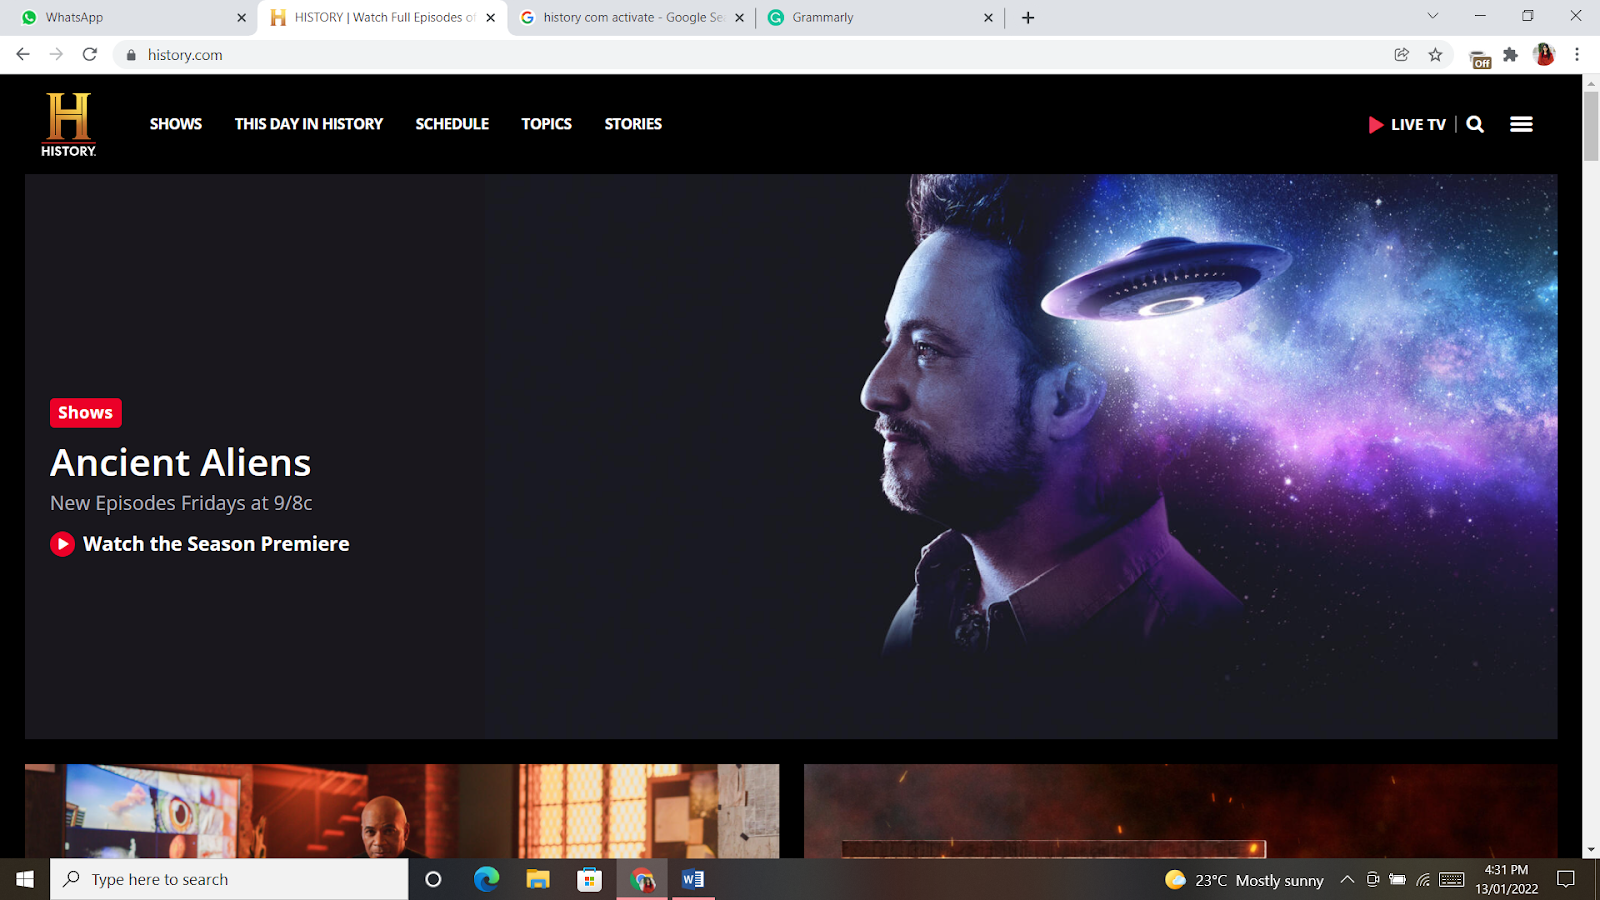Select the HISTORY Watch Full Episodes tab

383,17
